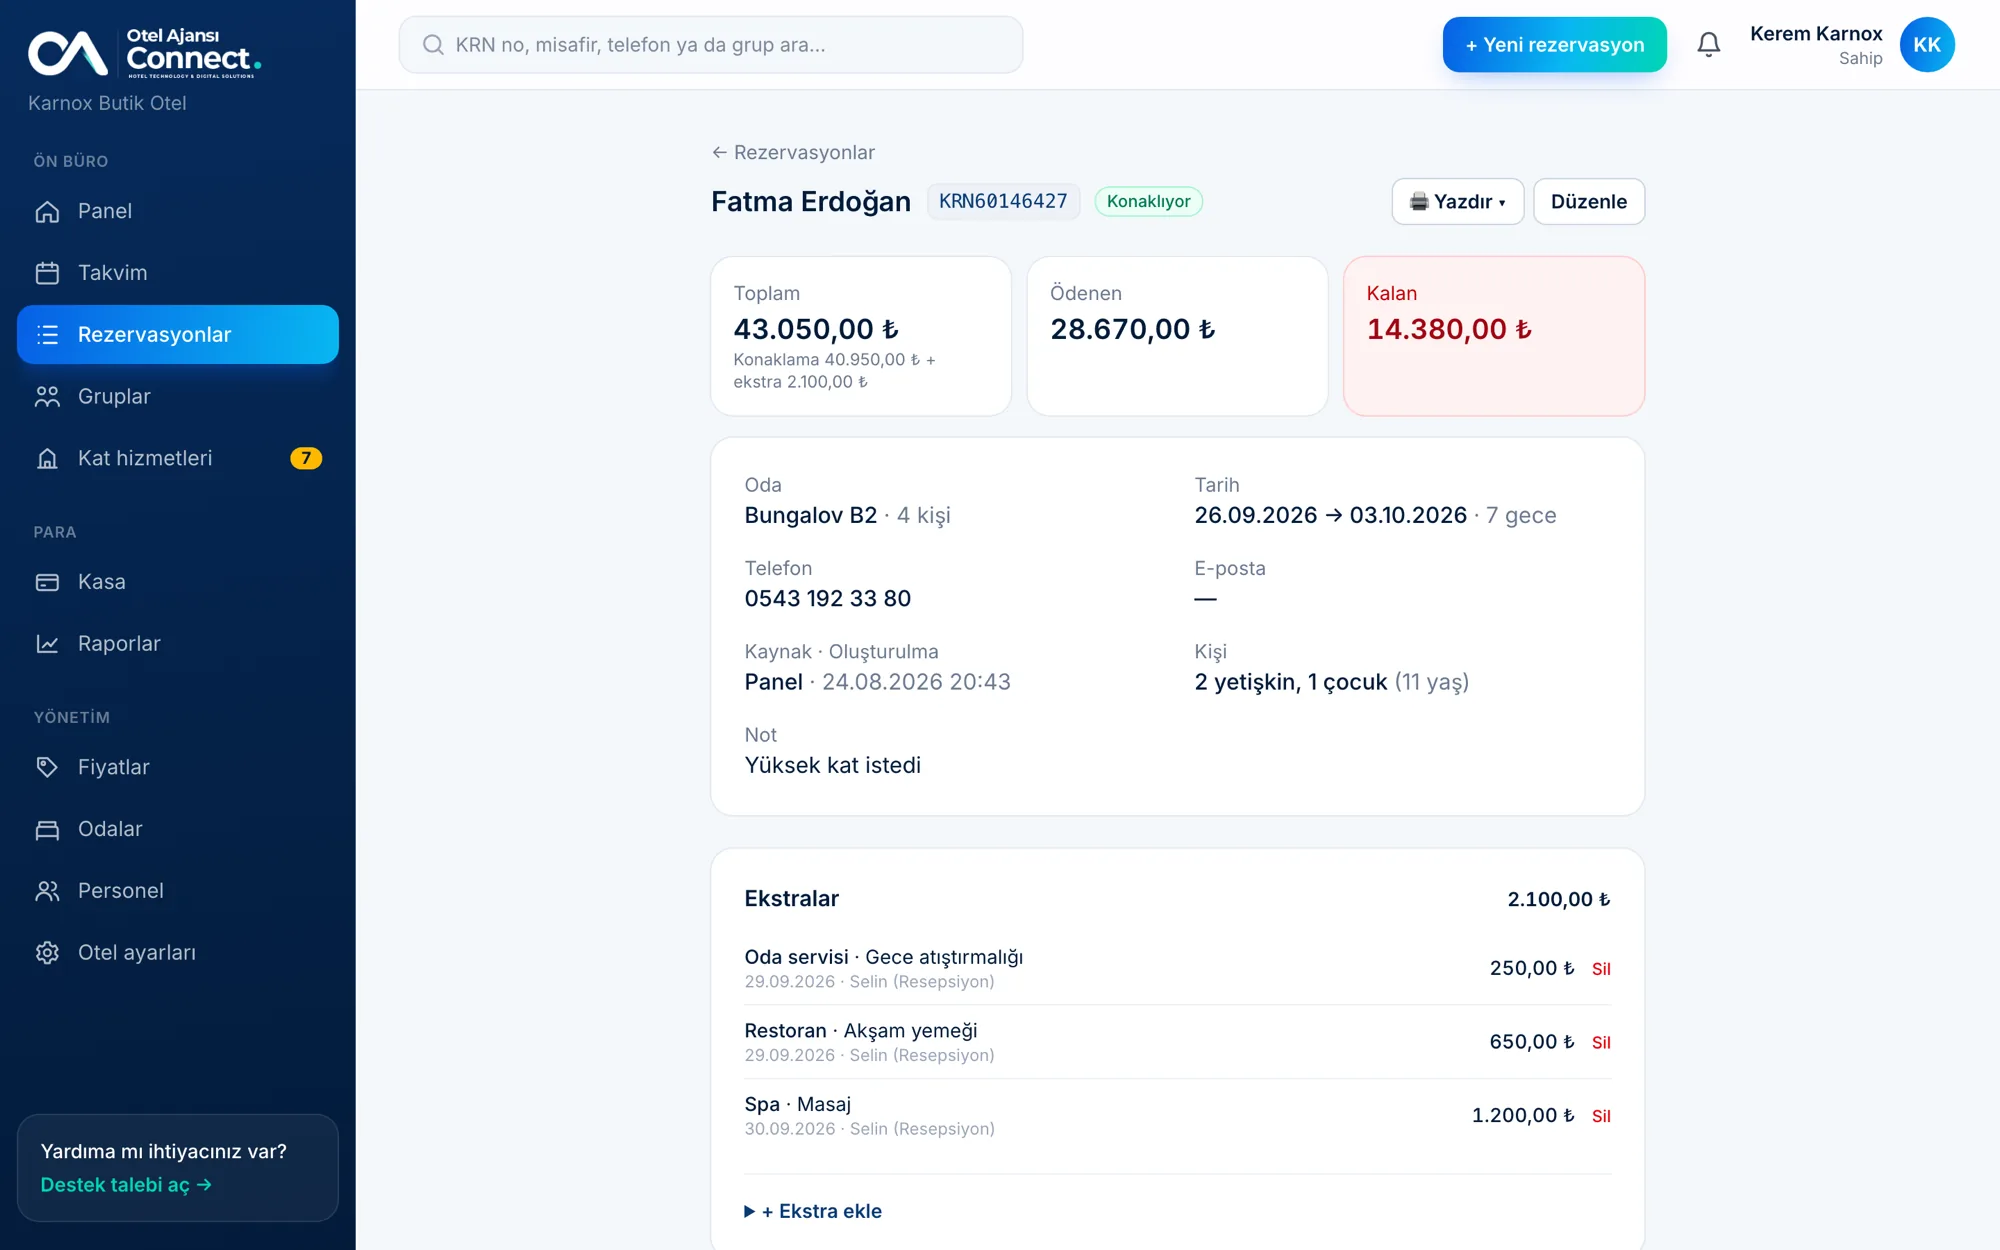Click the Panel home icon in sidebar
The width and height of the screenshot is (2000, 1250).
[47, 211]
